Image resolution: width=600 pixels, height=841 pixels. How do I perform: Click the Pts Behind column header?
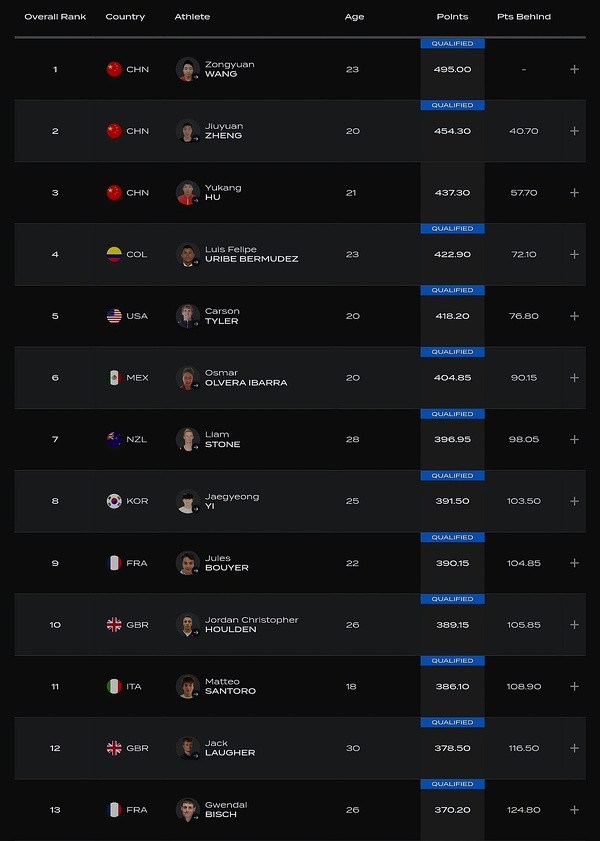point(524,17)
